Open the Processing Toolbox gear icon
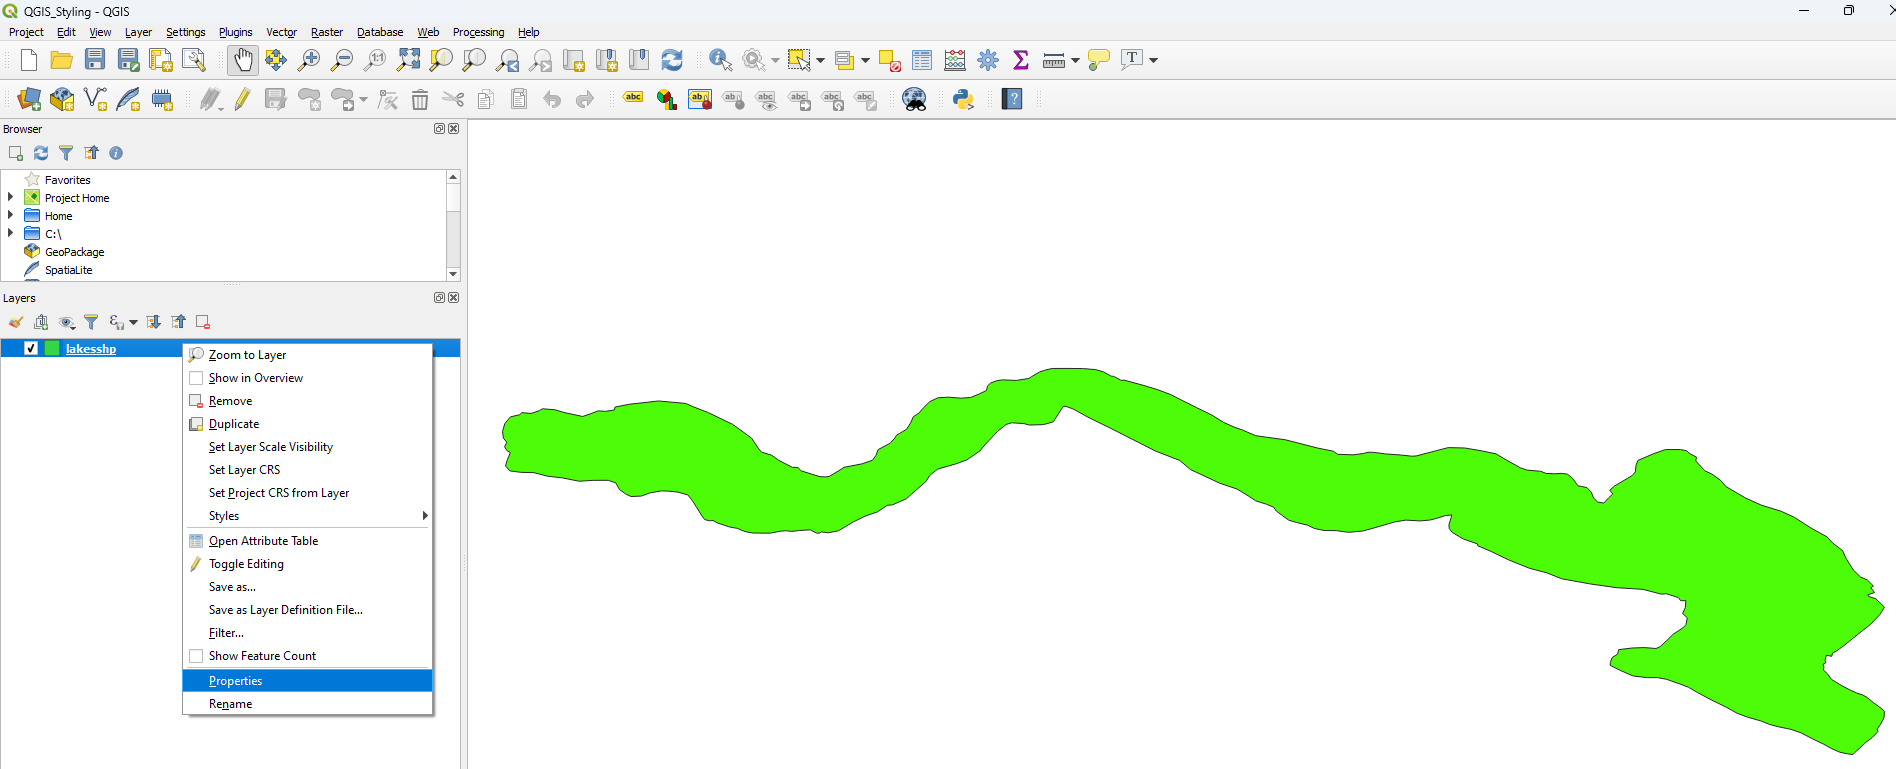1896x769 pixels. click(988, 60)
